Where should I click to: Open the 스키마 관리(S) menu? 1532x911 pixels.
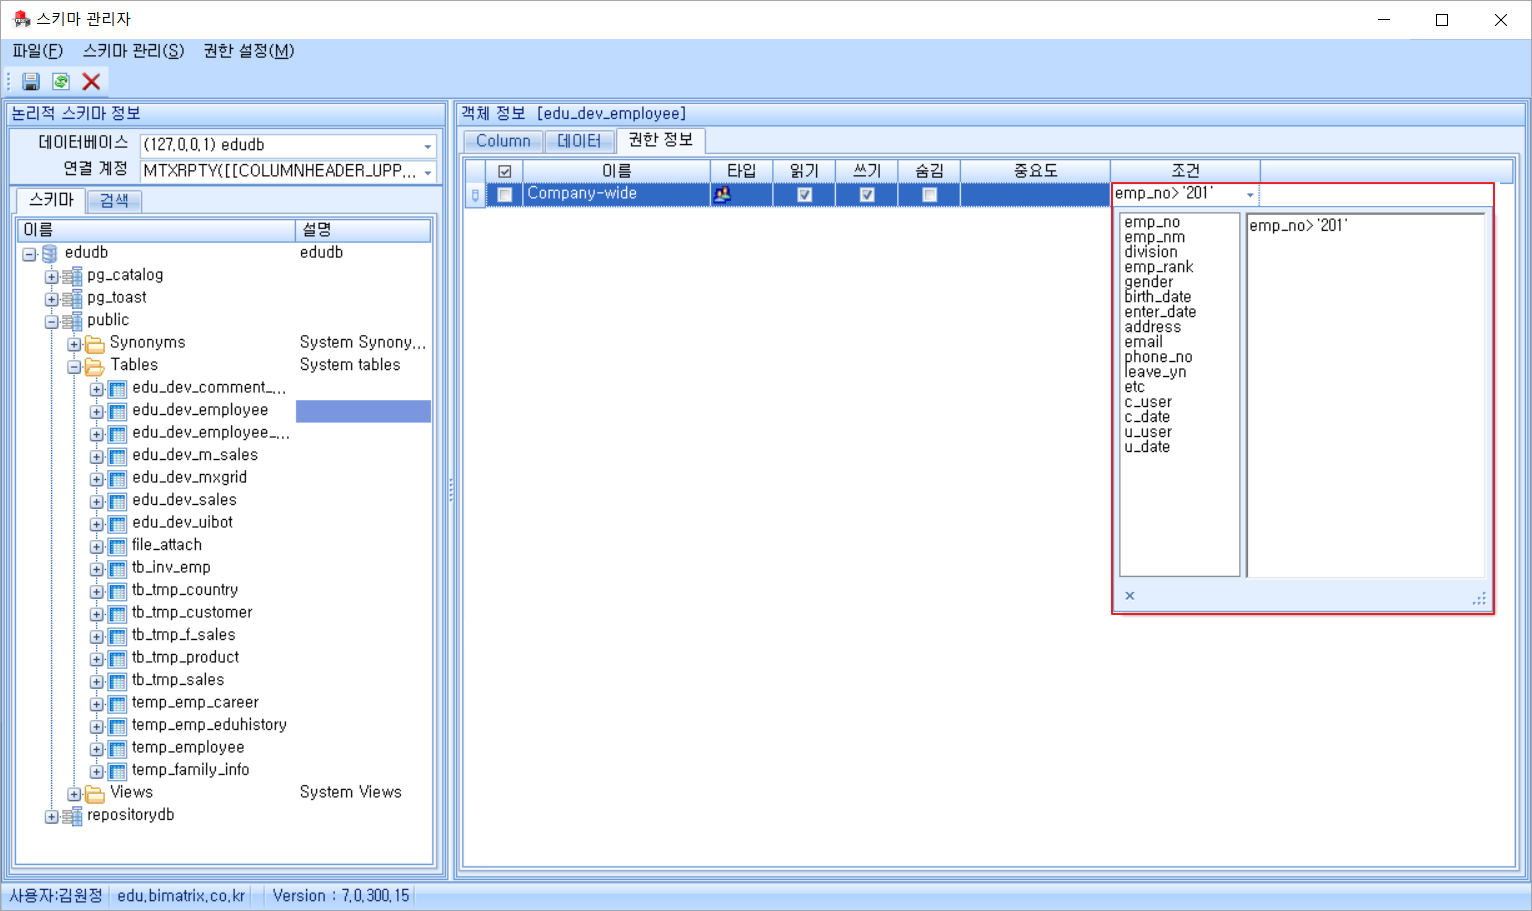point(134,51)
